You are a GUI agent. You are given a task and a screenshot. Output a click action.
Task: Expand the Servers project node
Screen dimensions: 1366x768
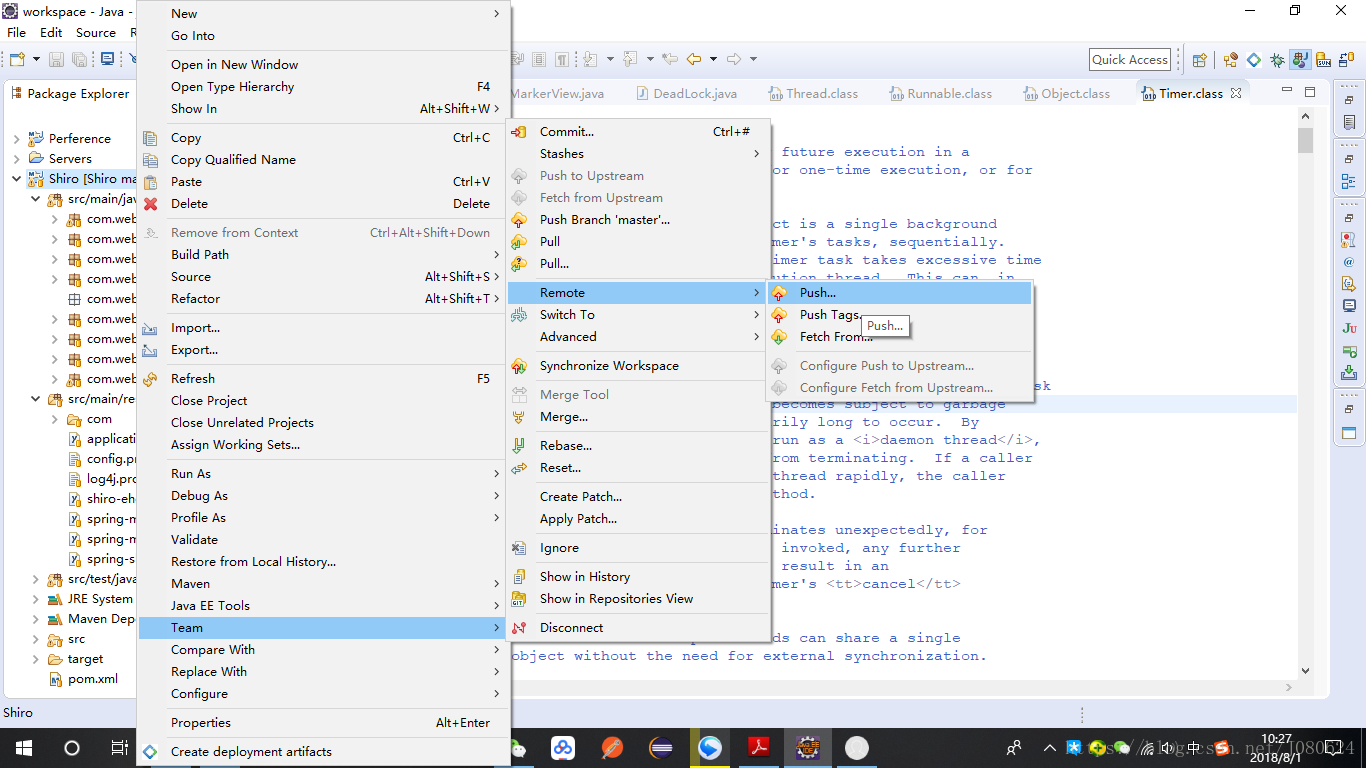[x=17, y=159]
